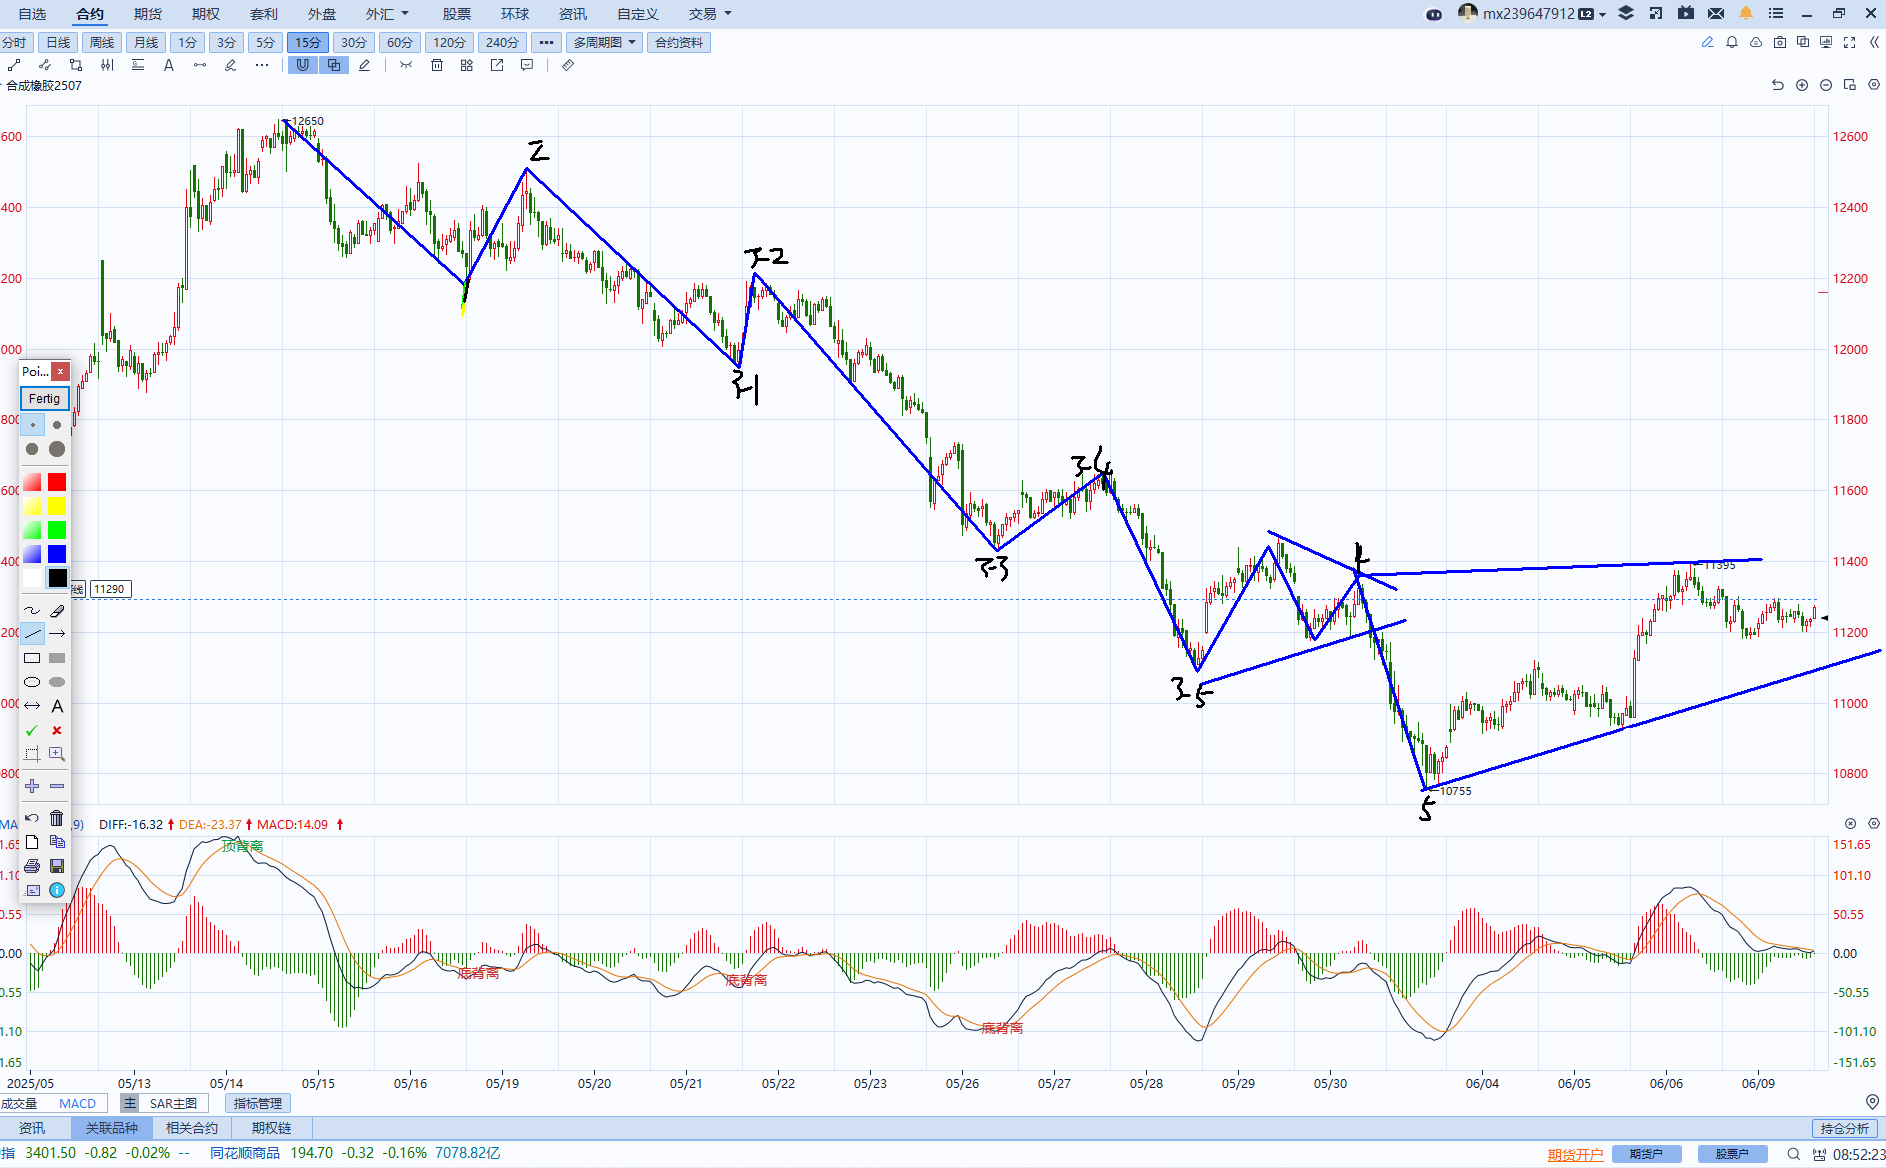The width and height of the screenshot is (1886, 1168).
Task: Select the smallest pen size dot
Action: (x=32, y=425)
